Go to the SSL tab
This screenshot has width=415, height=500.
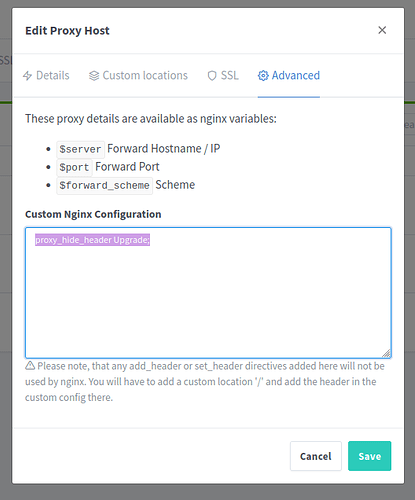click(230, 75)
